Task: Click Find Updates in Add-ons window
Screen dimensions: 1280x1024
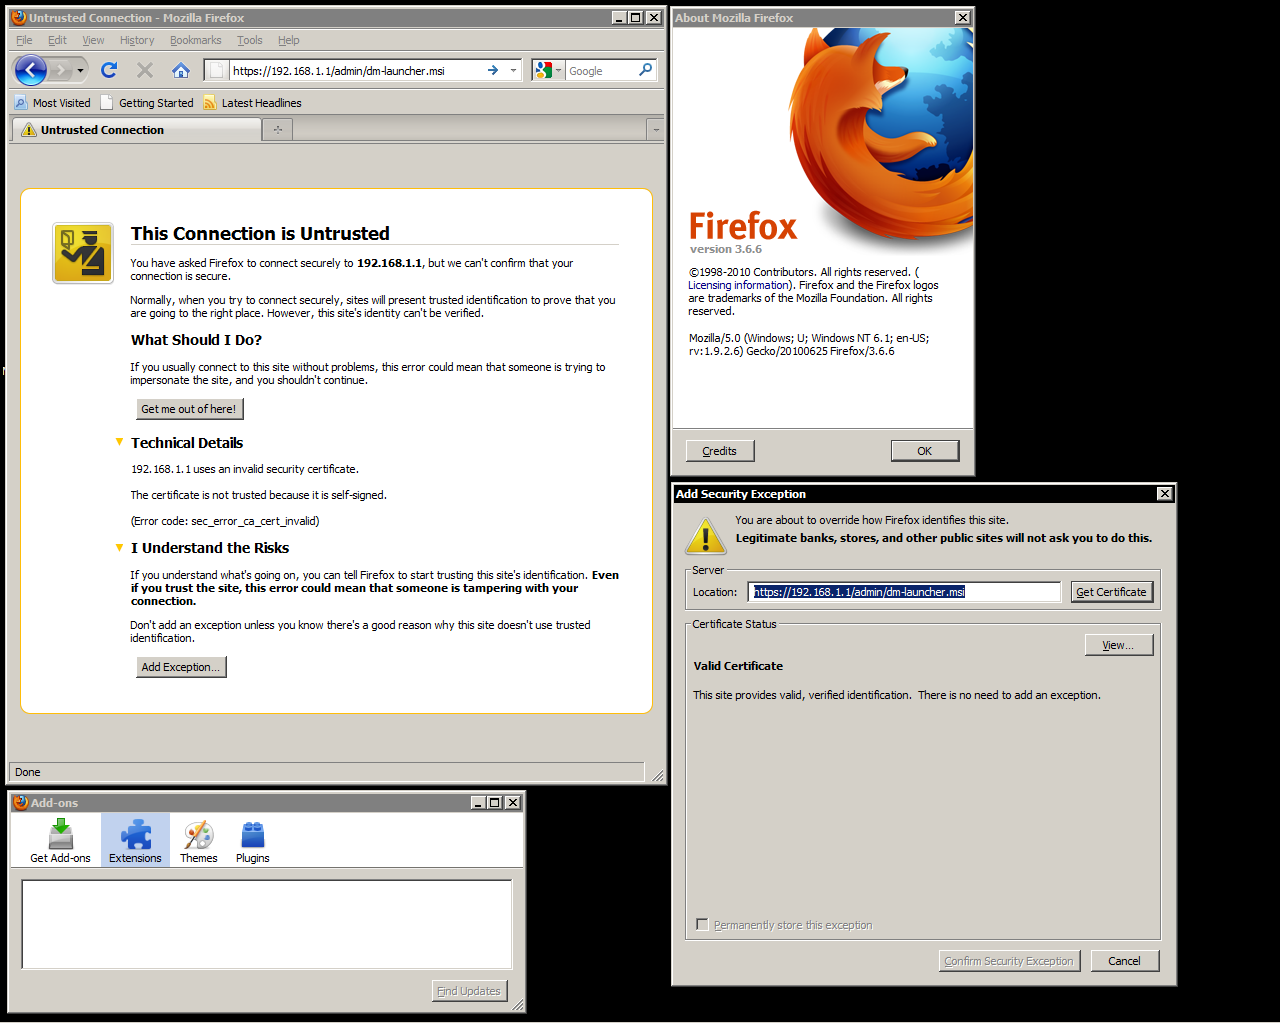Action: tap(470, 991)
